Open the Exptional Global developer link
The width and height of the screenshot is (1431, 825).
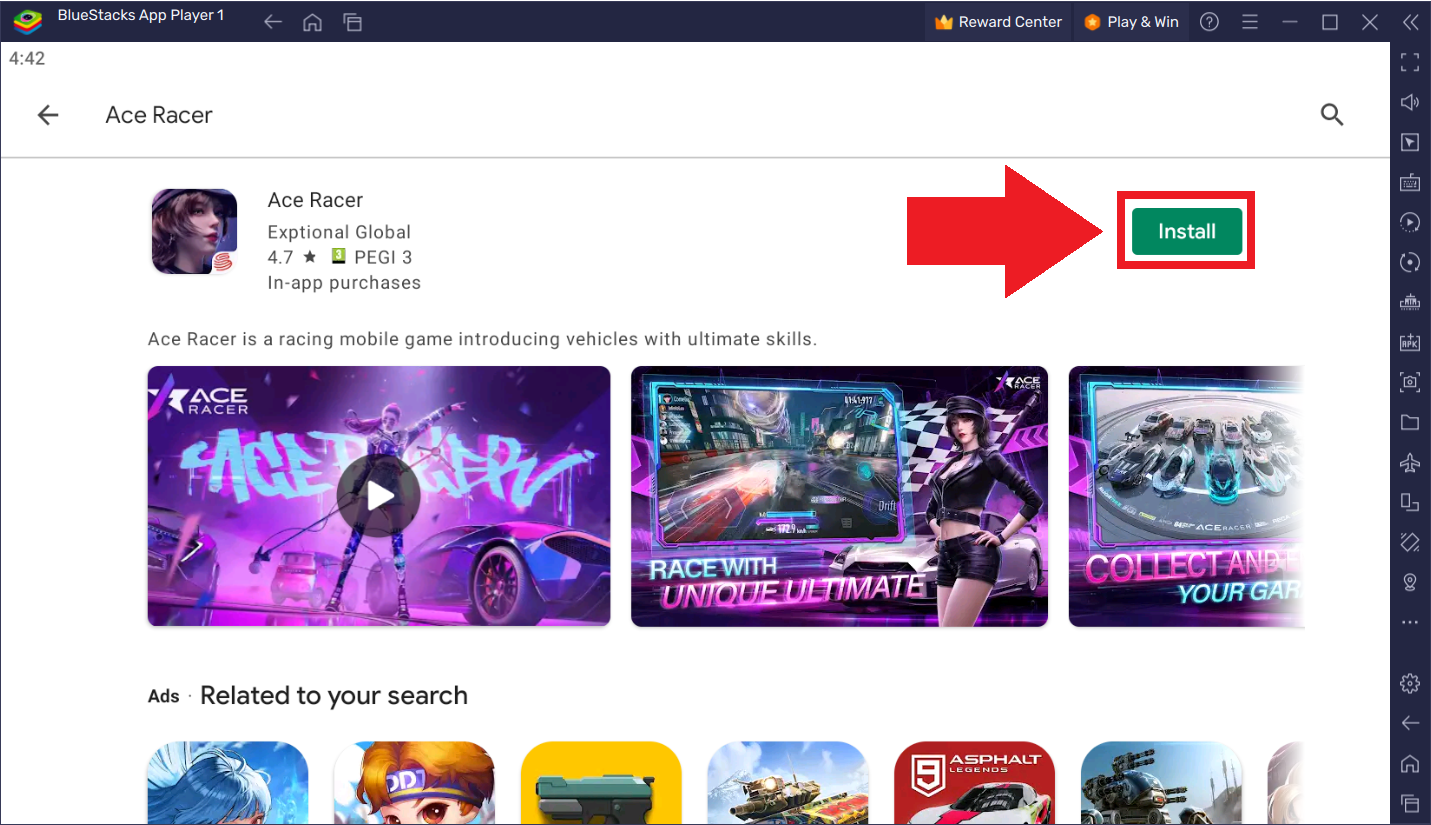[x=339, y=232]
